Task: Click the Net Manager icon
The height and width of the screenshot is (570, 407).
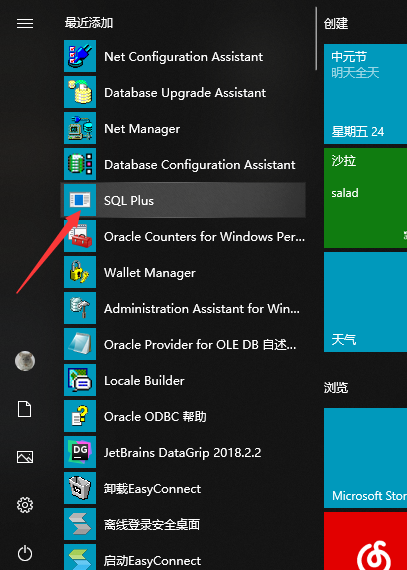Action: point(80,128)
